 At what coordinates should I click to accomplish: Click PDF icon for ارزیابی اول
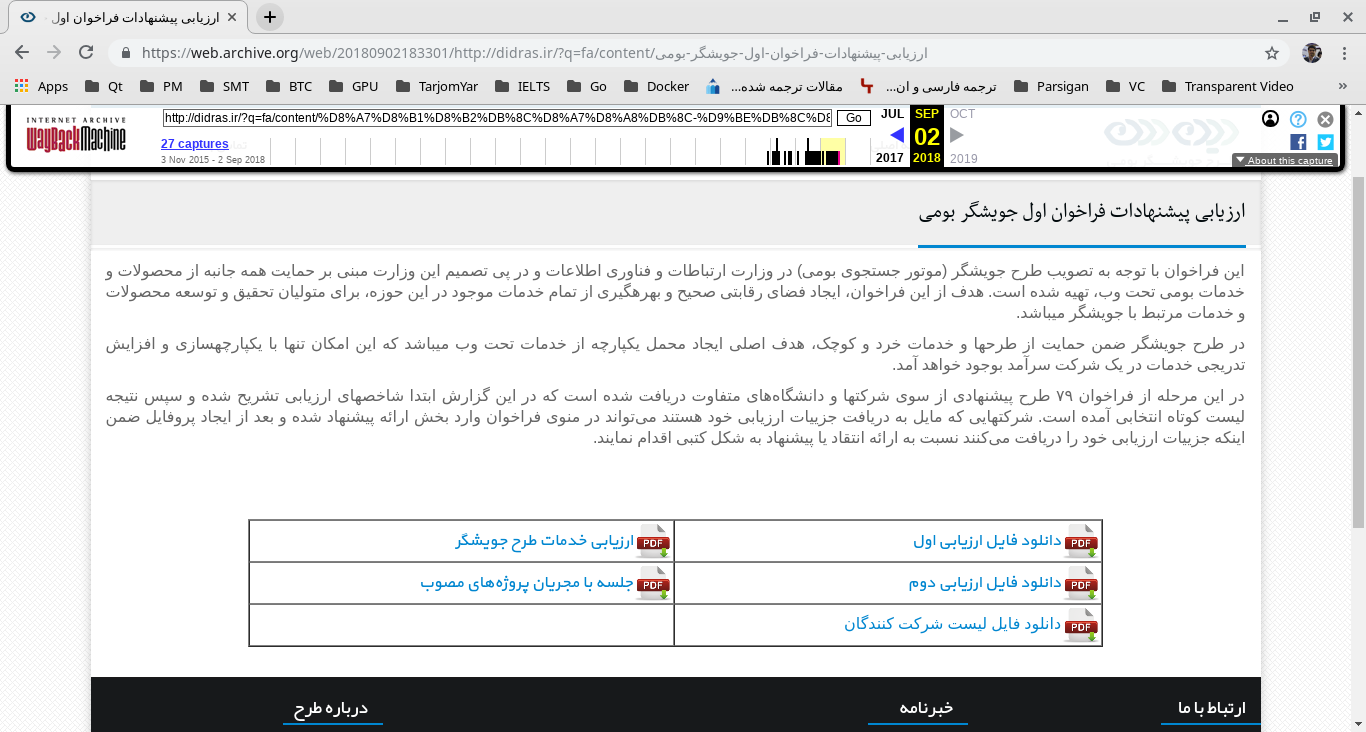(x=1081, y=541)
